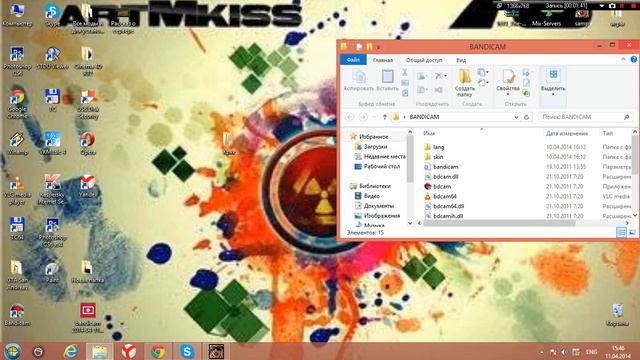The height and width of the screenshot is (360, 640).
Task: Switch to details view in the status bar
Action: coord(621,233)
